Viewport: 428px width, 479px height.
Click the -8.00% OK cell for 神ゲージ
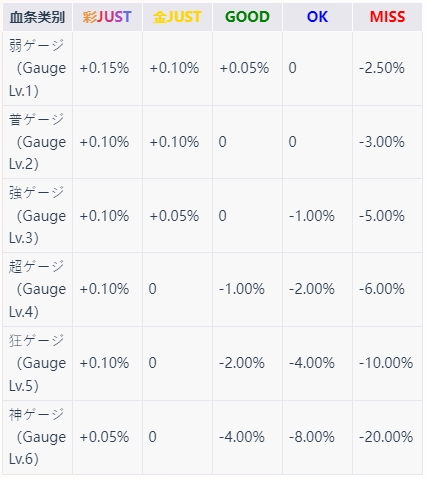(317, 437)
